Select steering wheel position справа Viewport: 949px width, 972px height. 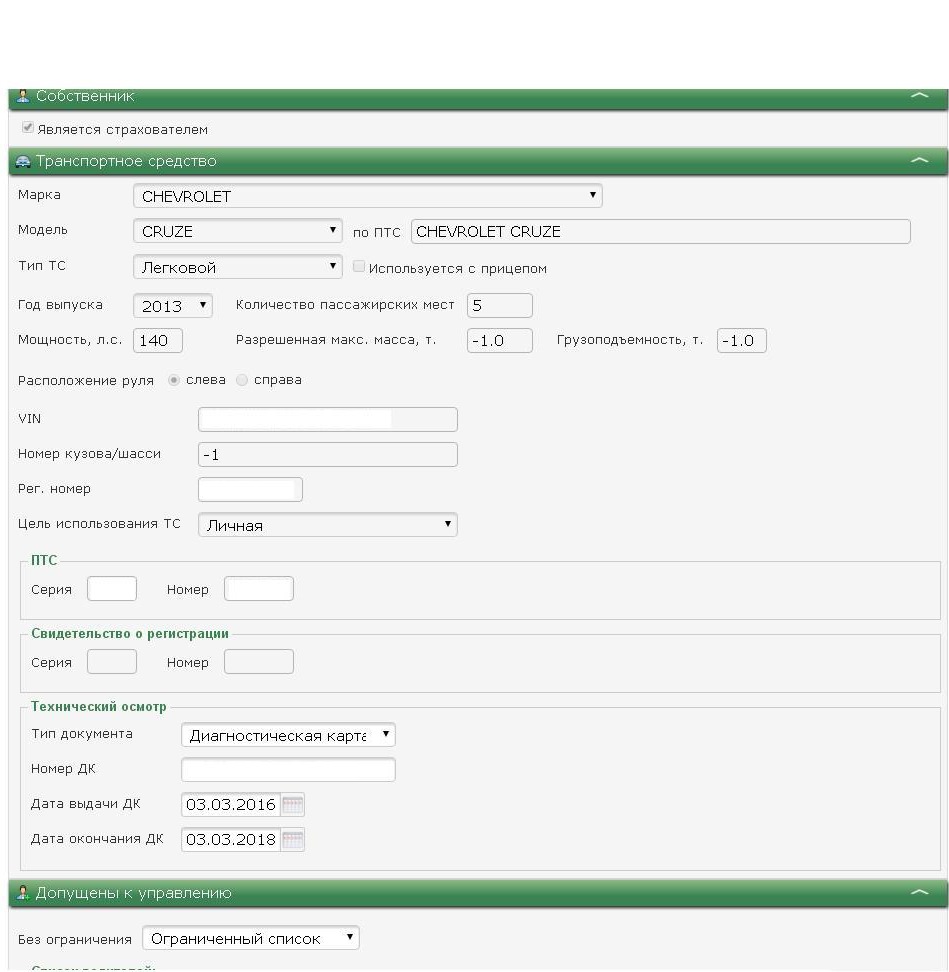coord(242,380)
